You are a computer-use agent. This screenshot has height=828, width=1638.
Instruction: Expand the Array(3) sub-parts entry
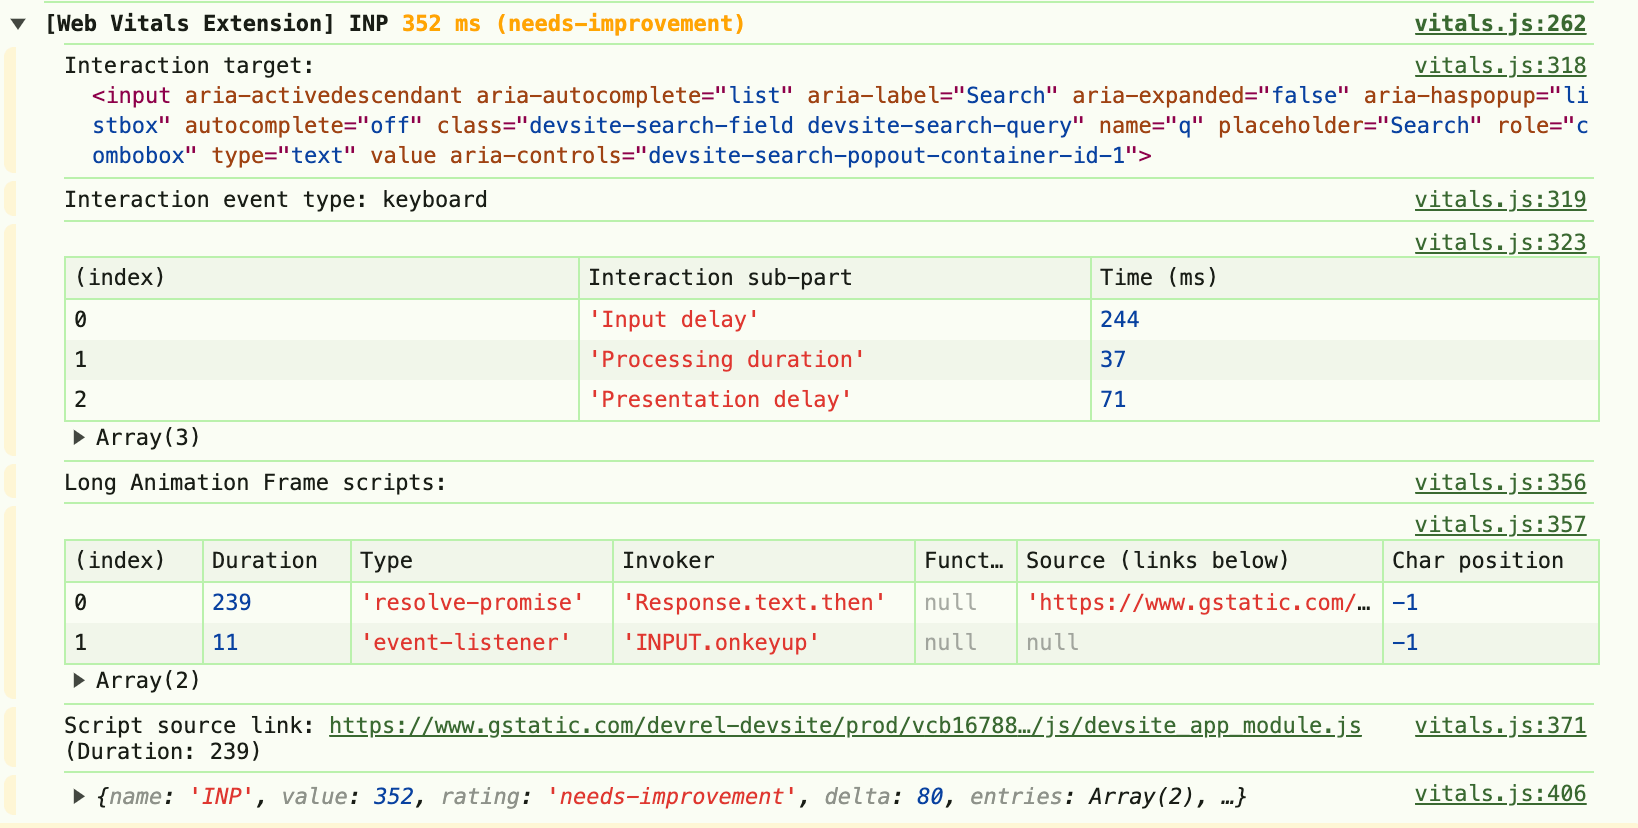tap(78, 438)
